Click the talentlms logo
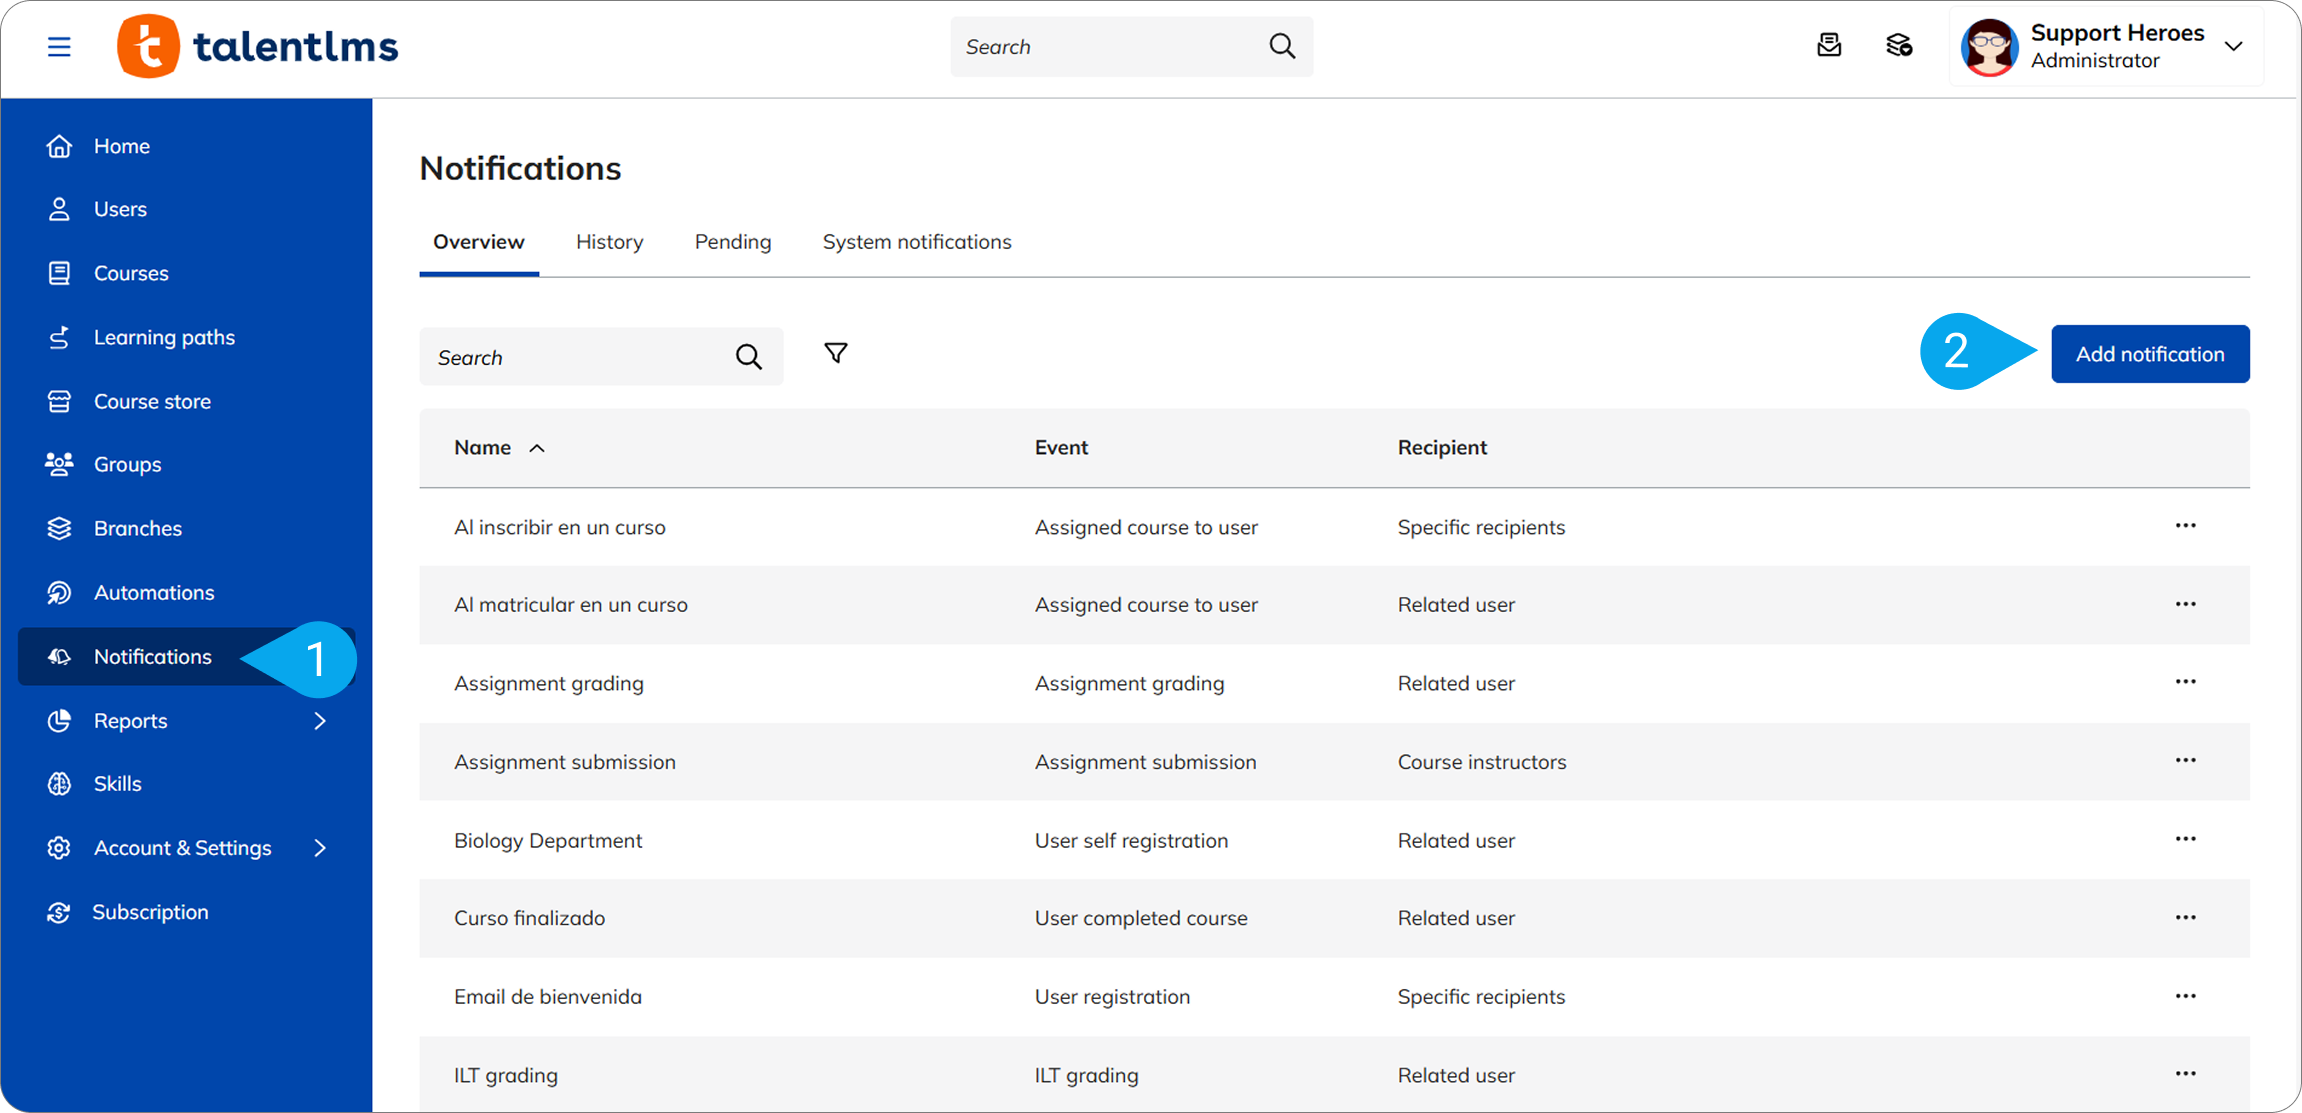The width and height of the screenshot is (2302, 1113). [x=258, y=47]
